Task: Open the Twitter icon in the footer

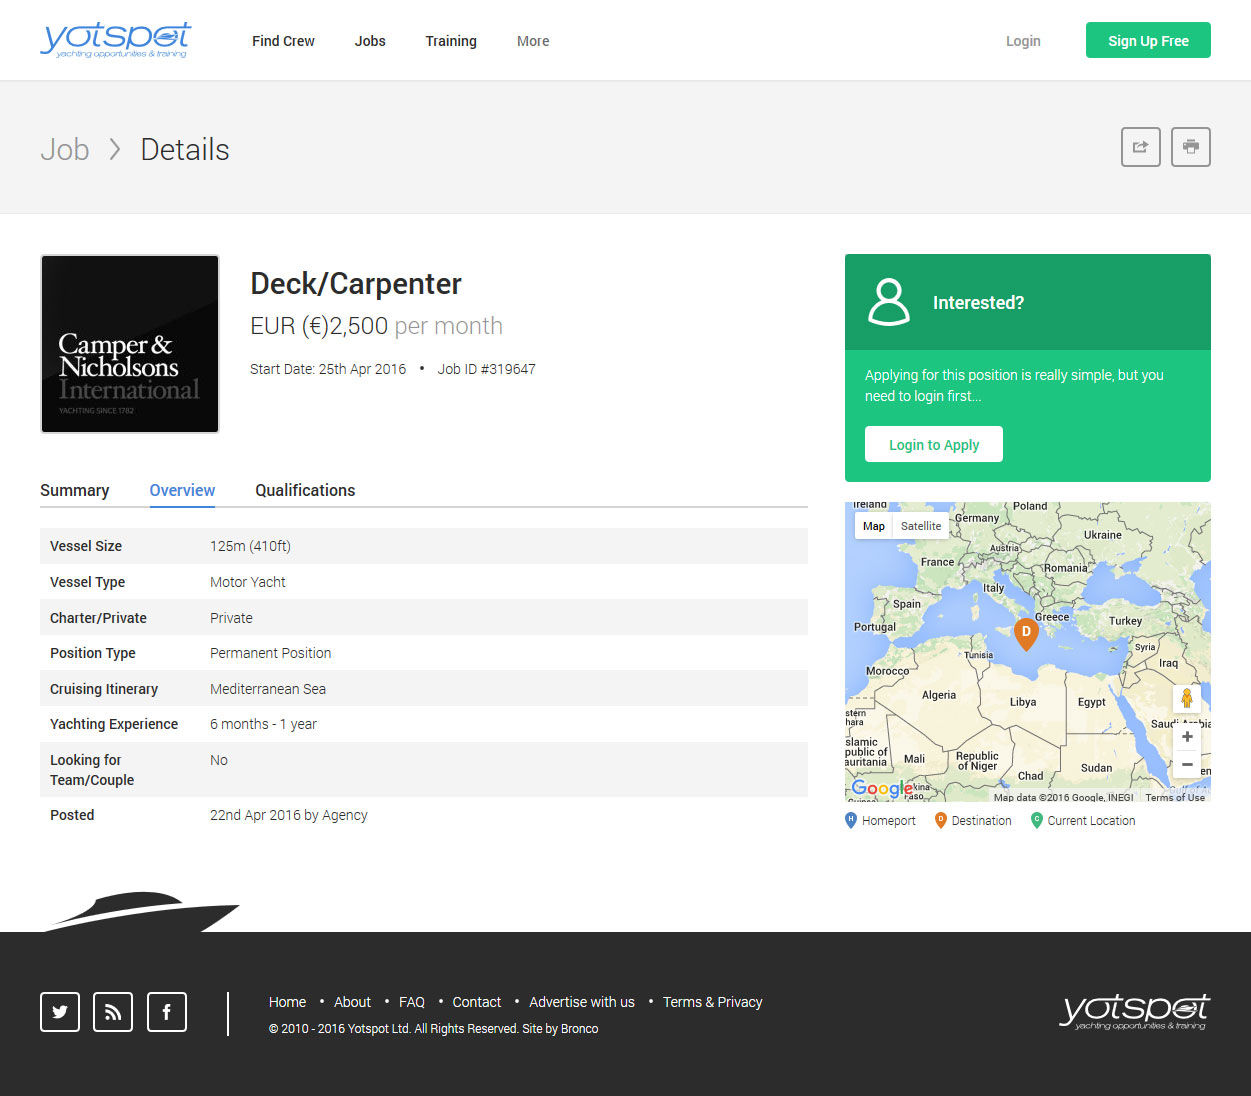Action: [x=60, y=1012]
